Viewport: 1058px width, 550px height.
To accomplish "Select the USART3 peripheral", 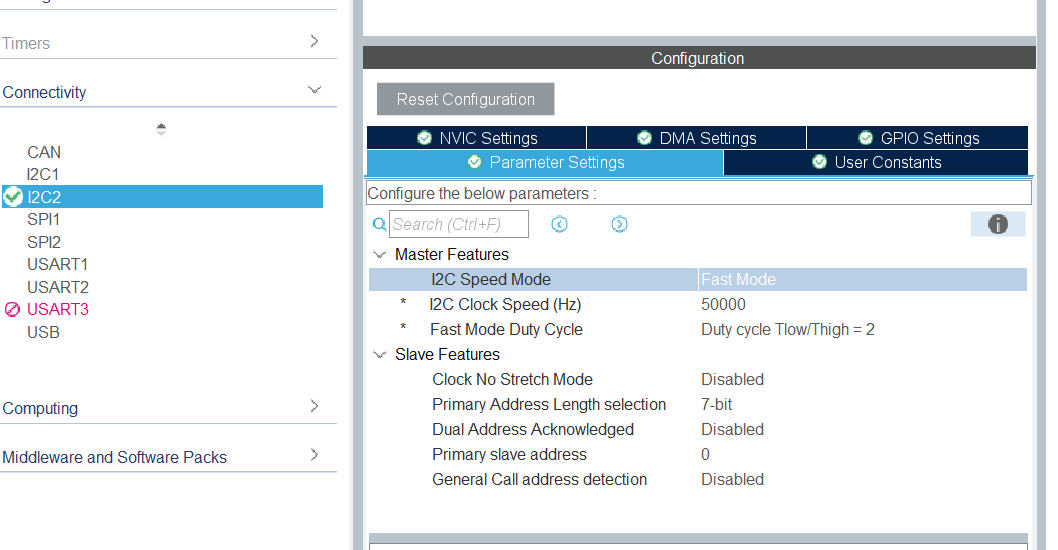I will pos(58,310).
